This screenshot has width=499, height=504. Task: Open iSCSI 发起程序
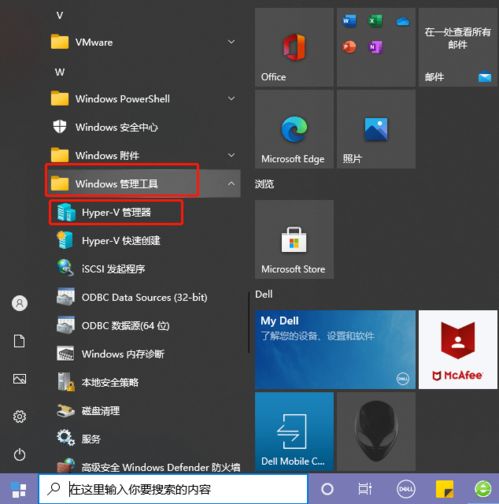[x=144, y=269]
